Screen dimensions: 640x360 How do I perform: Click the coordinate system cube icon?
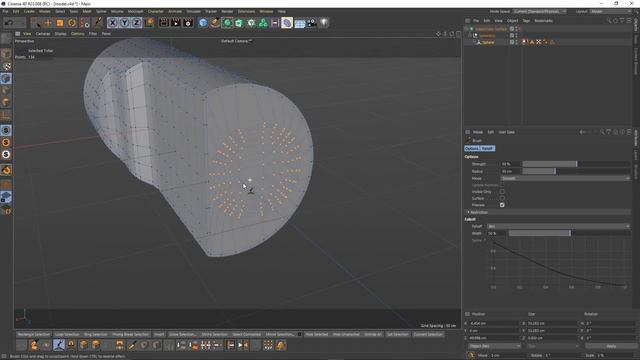(150, 23)
